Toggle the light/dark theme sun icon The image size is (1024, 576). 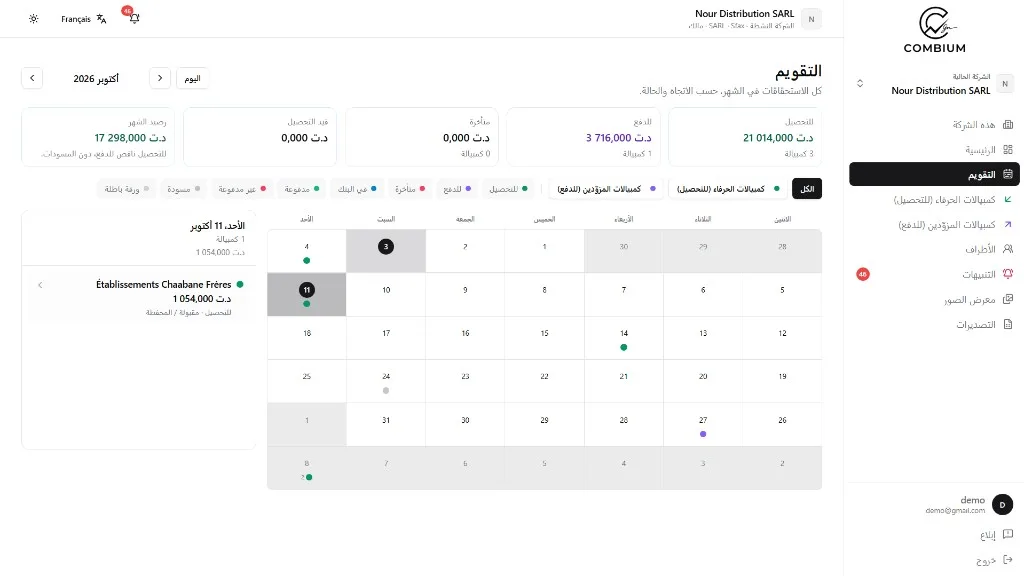tap(33, 19)
